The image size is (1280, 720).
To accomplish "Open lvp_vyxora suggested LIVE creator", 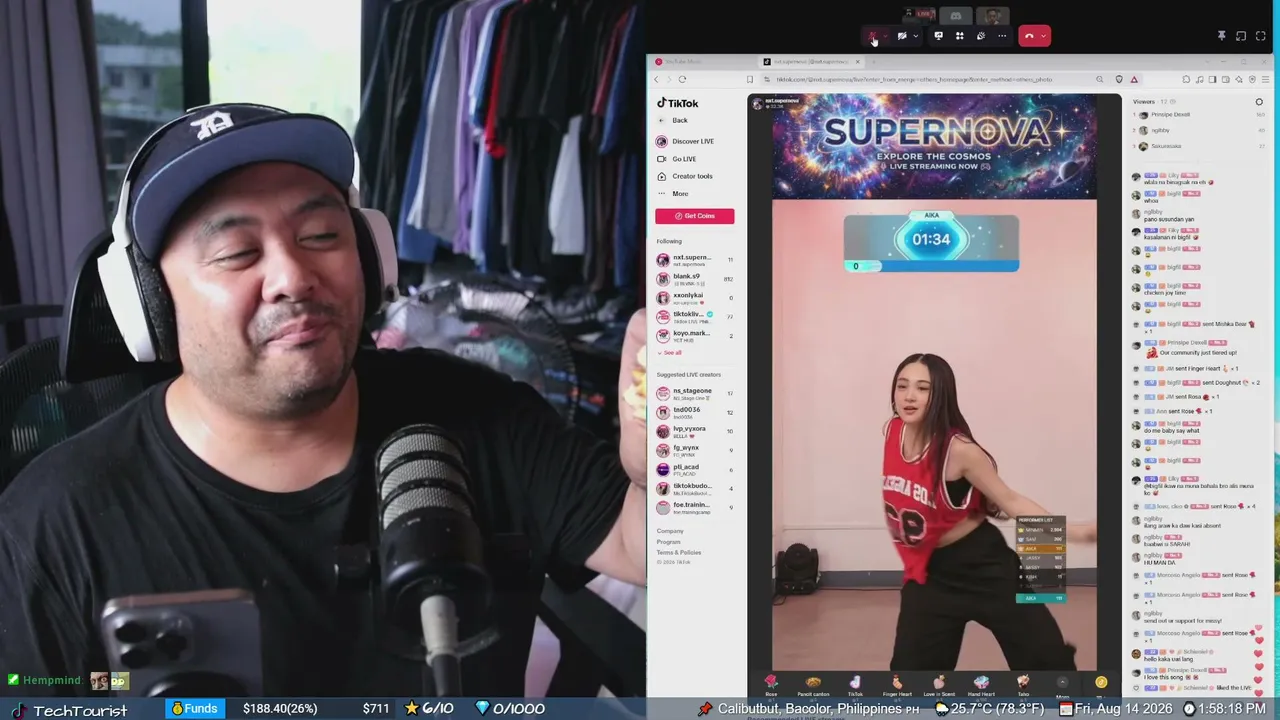I will point(694,431).
